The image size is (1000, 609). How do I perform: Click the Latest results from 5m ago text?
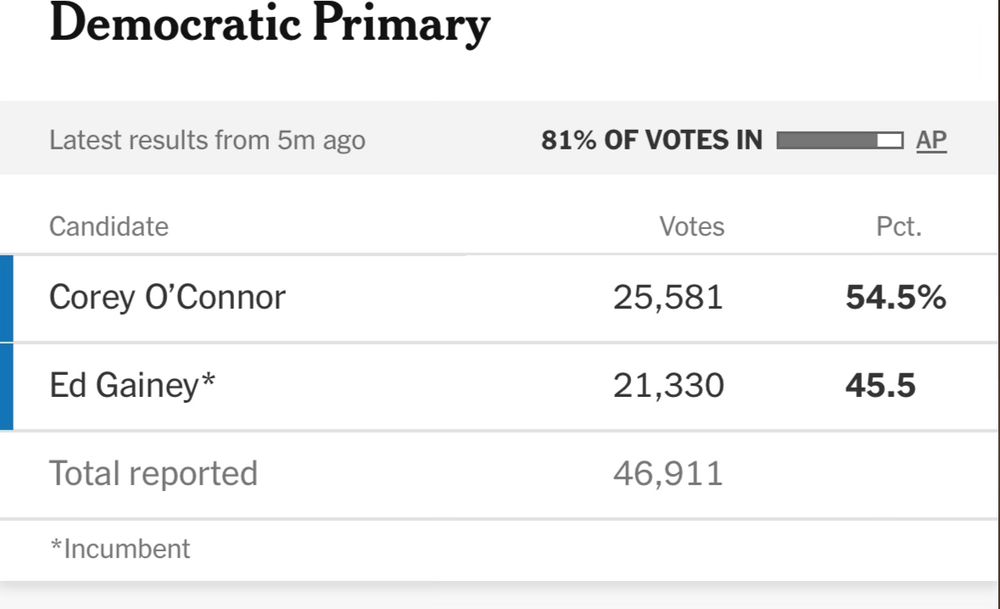[207, 140]
